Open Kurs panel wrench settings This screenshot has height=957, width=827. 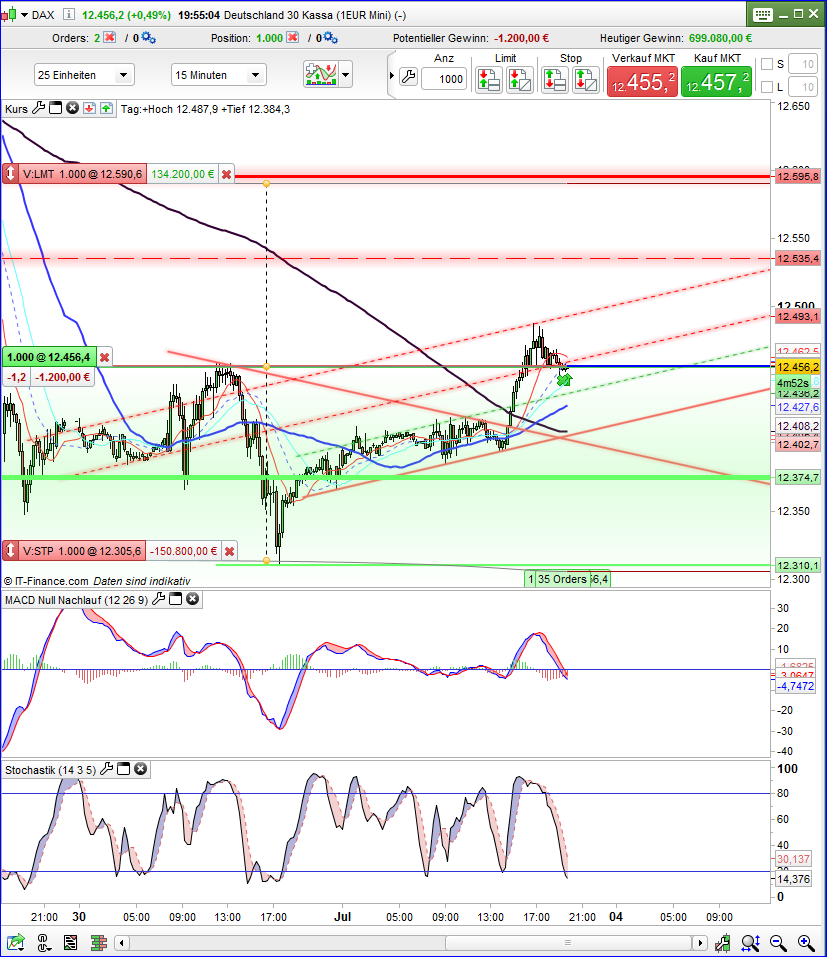pos(38,109)
